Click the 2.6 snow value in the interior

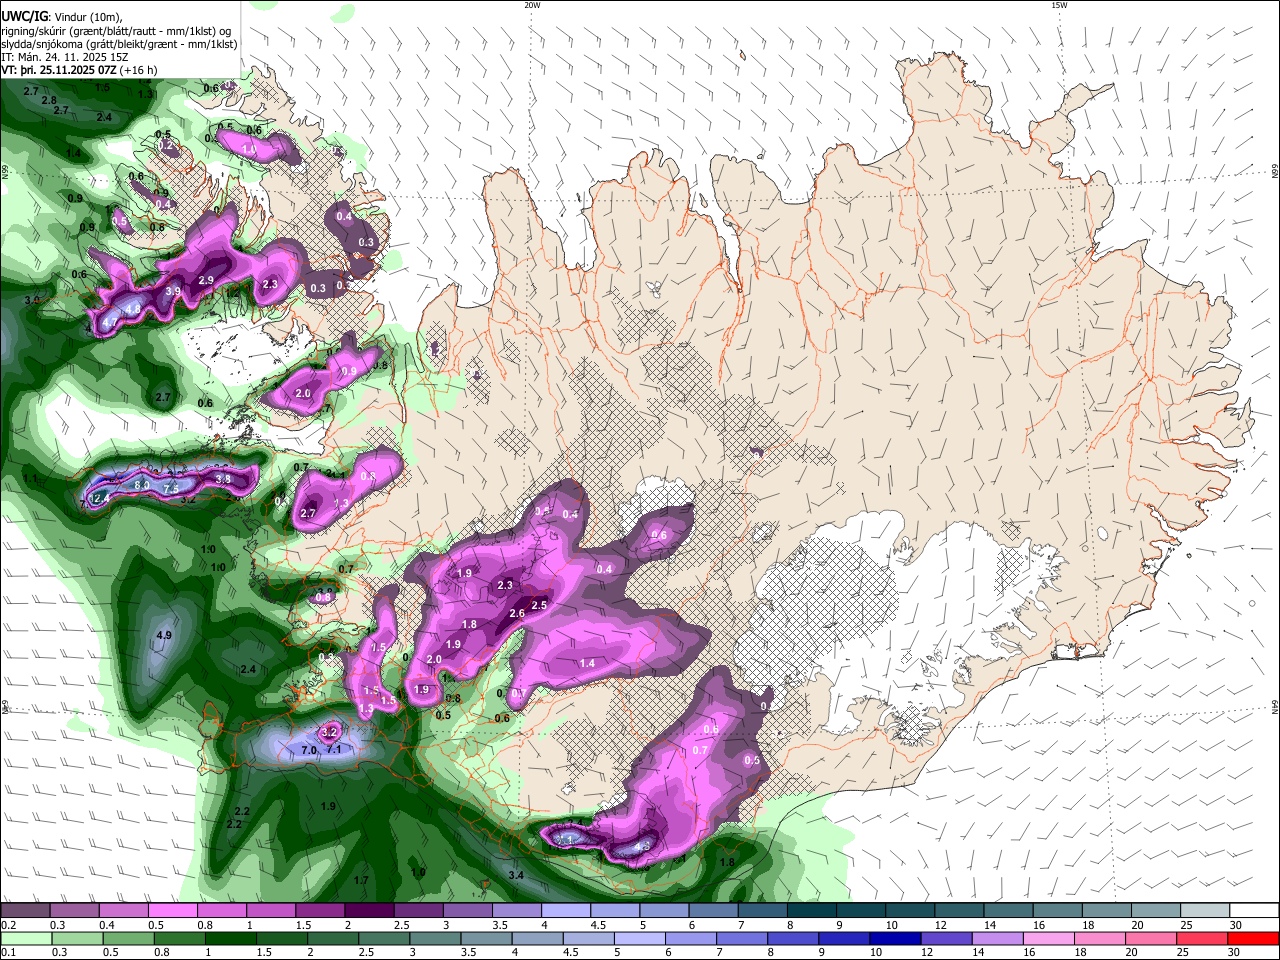click(517, 613)
